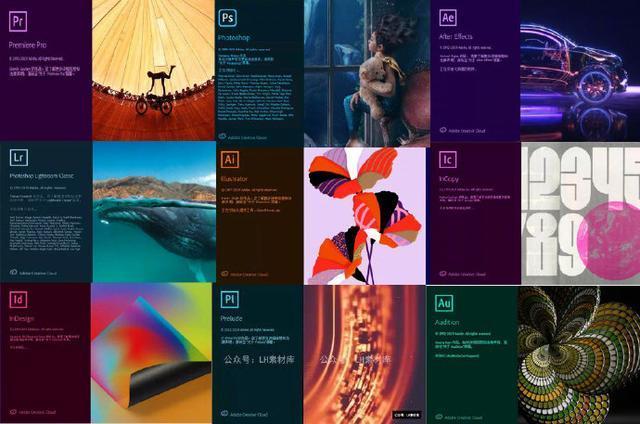
Task: Open the rainbow gradient paper artwork in InDesign
Action: tap(151, 353)
